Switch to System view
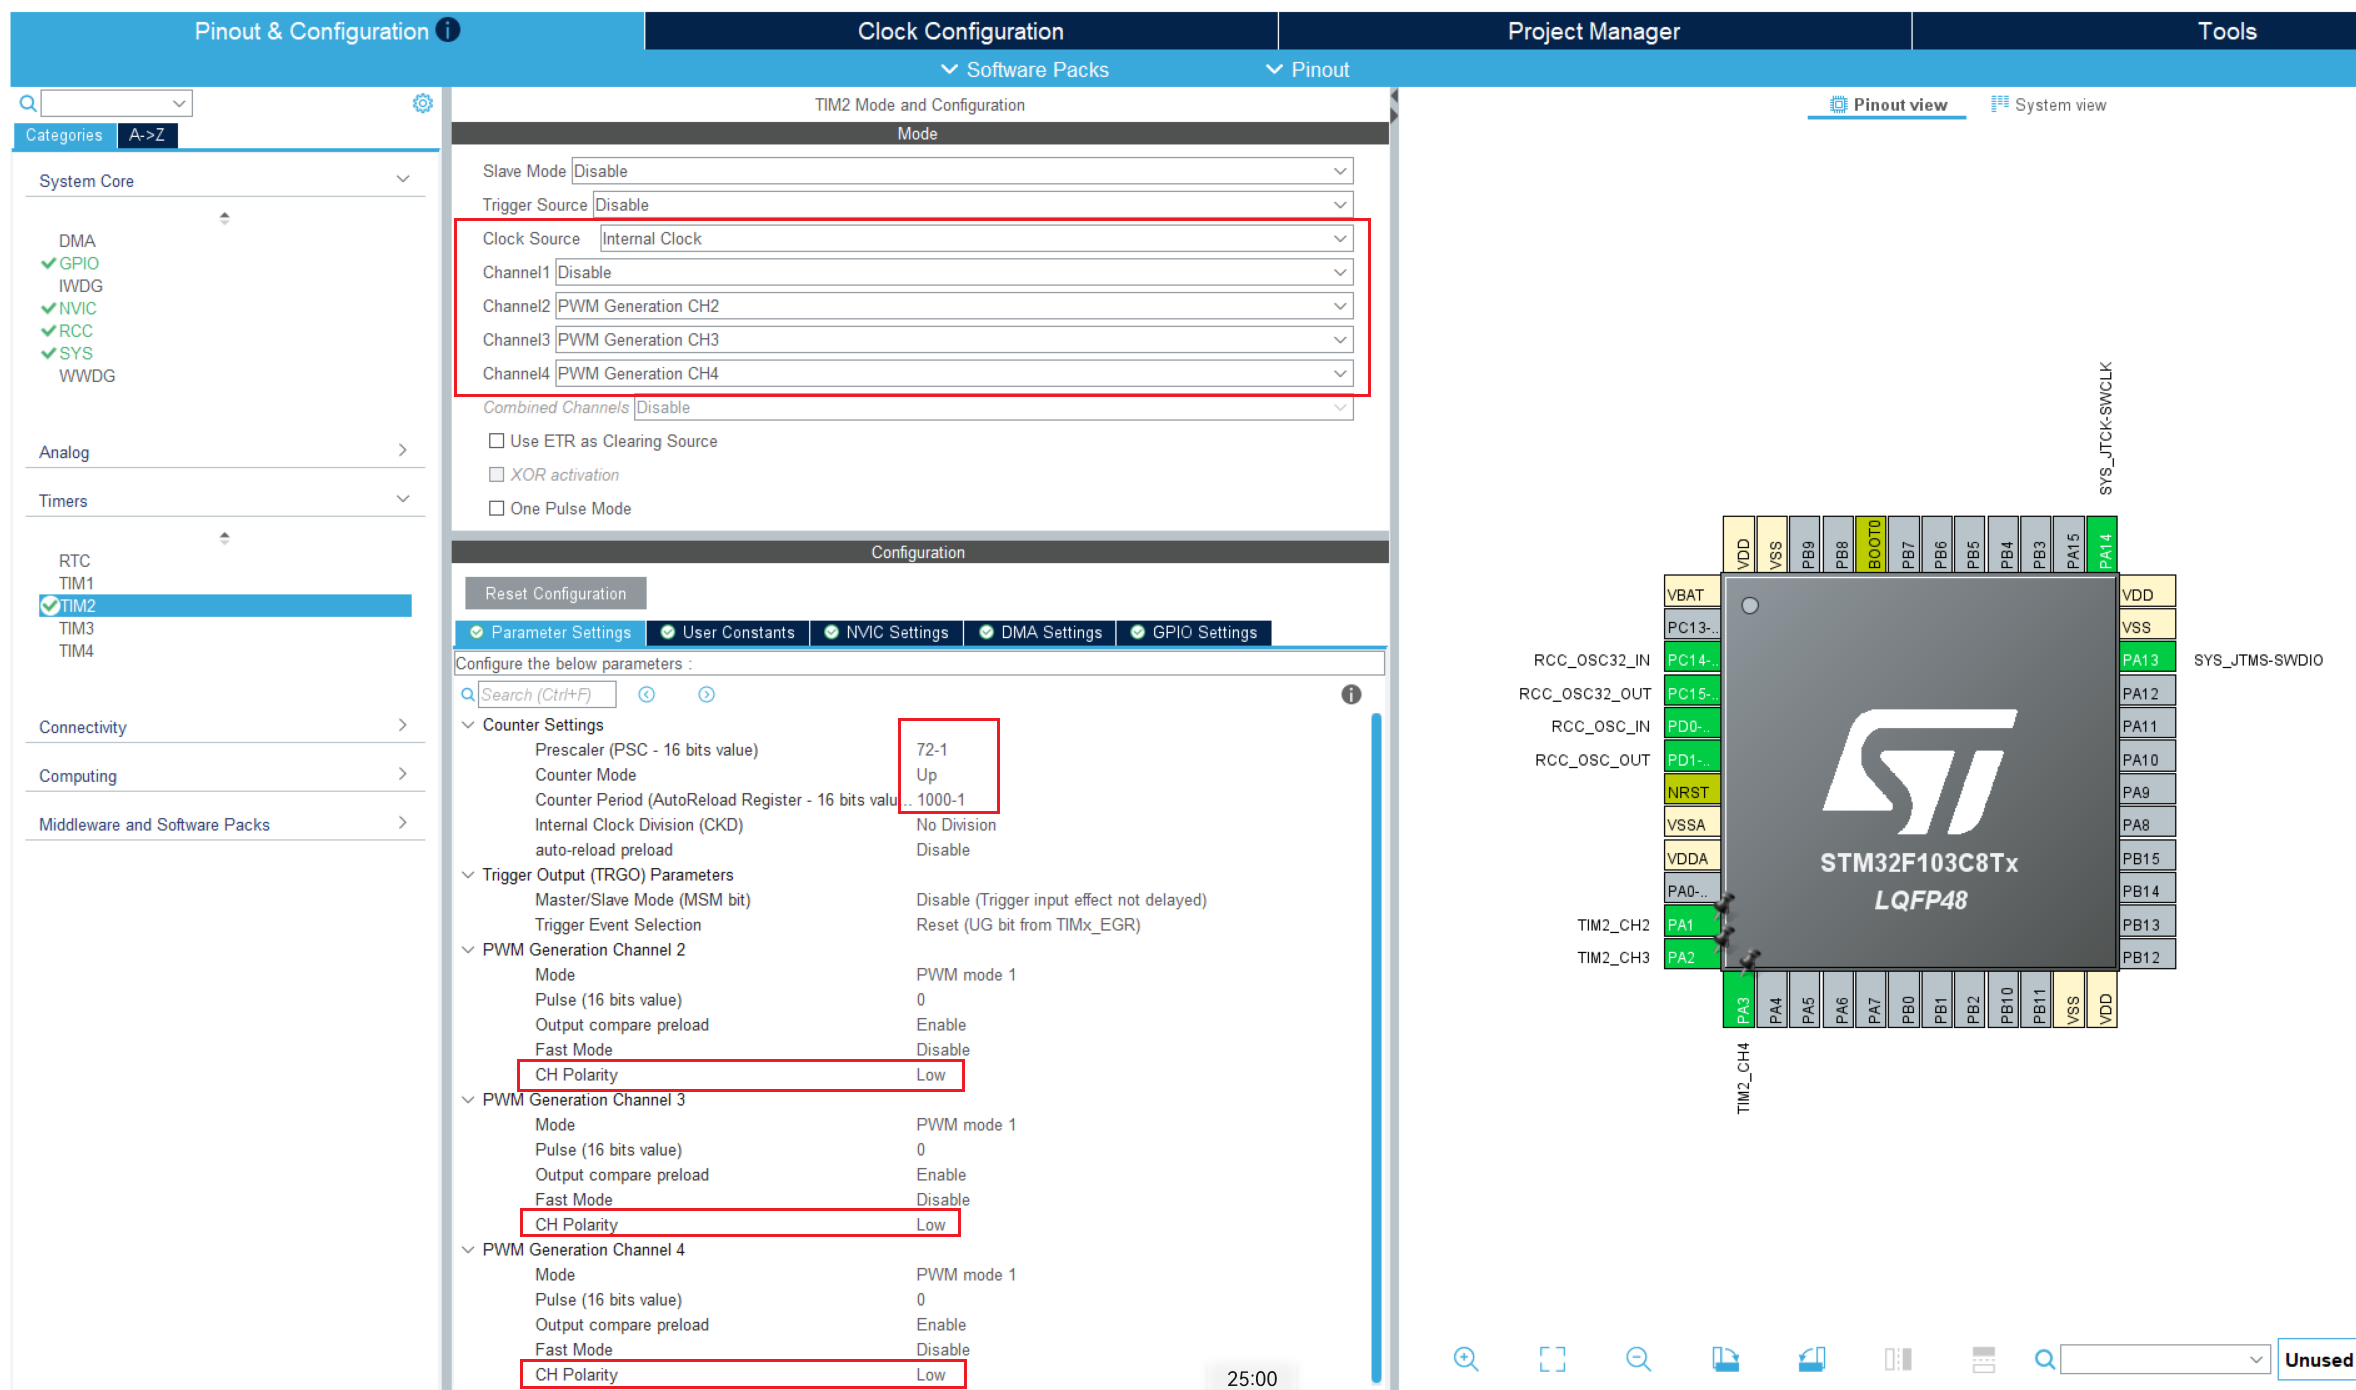The image size is (2356, 1390). 2048,105
